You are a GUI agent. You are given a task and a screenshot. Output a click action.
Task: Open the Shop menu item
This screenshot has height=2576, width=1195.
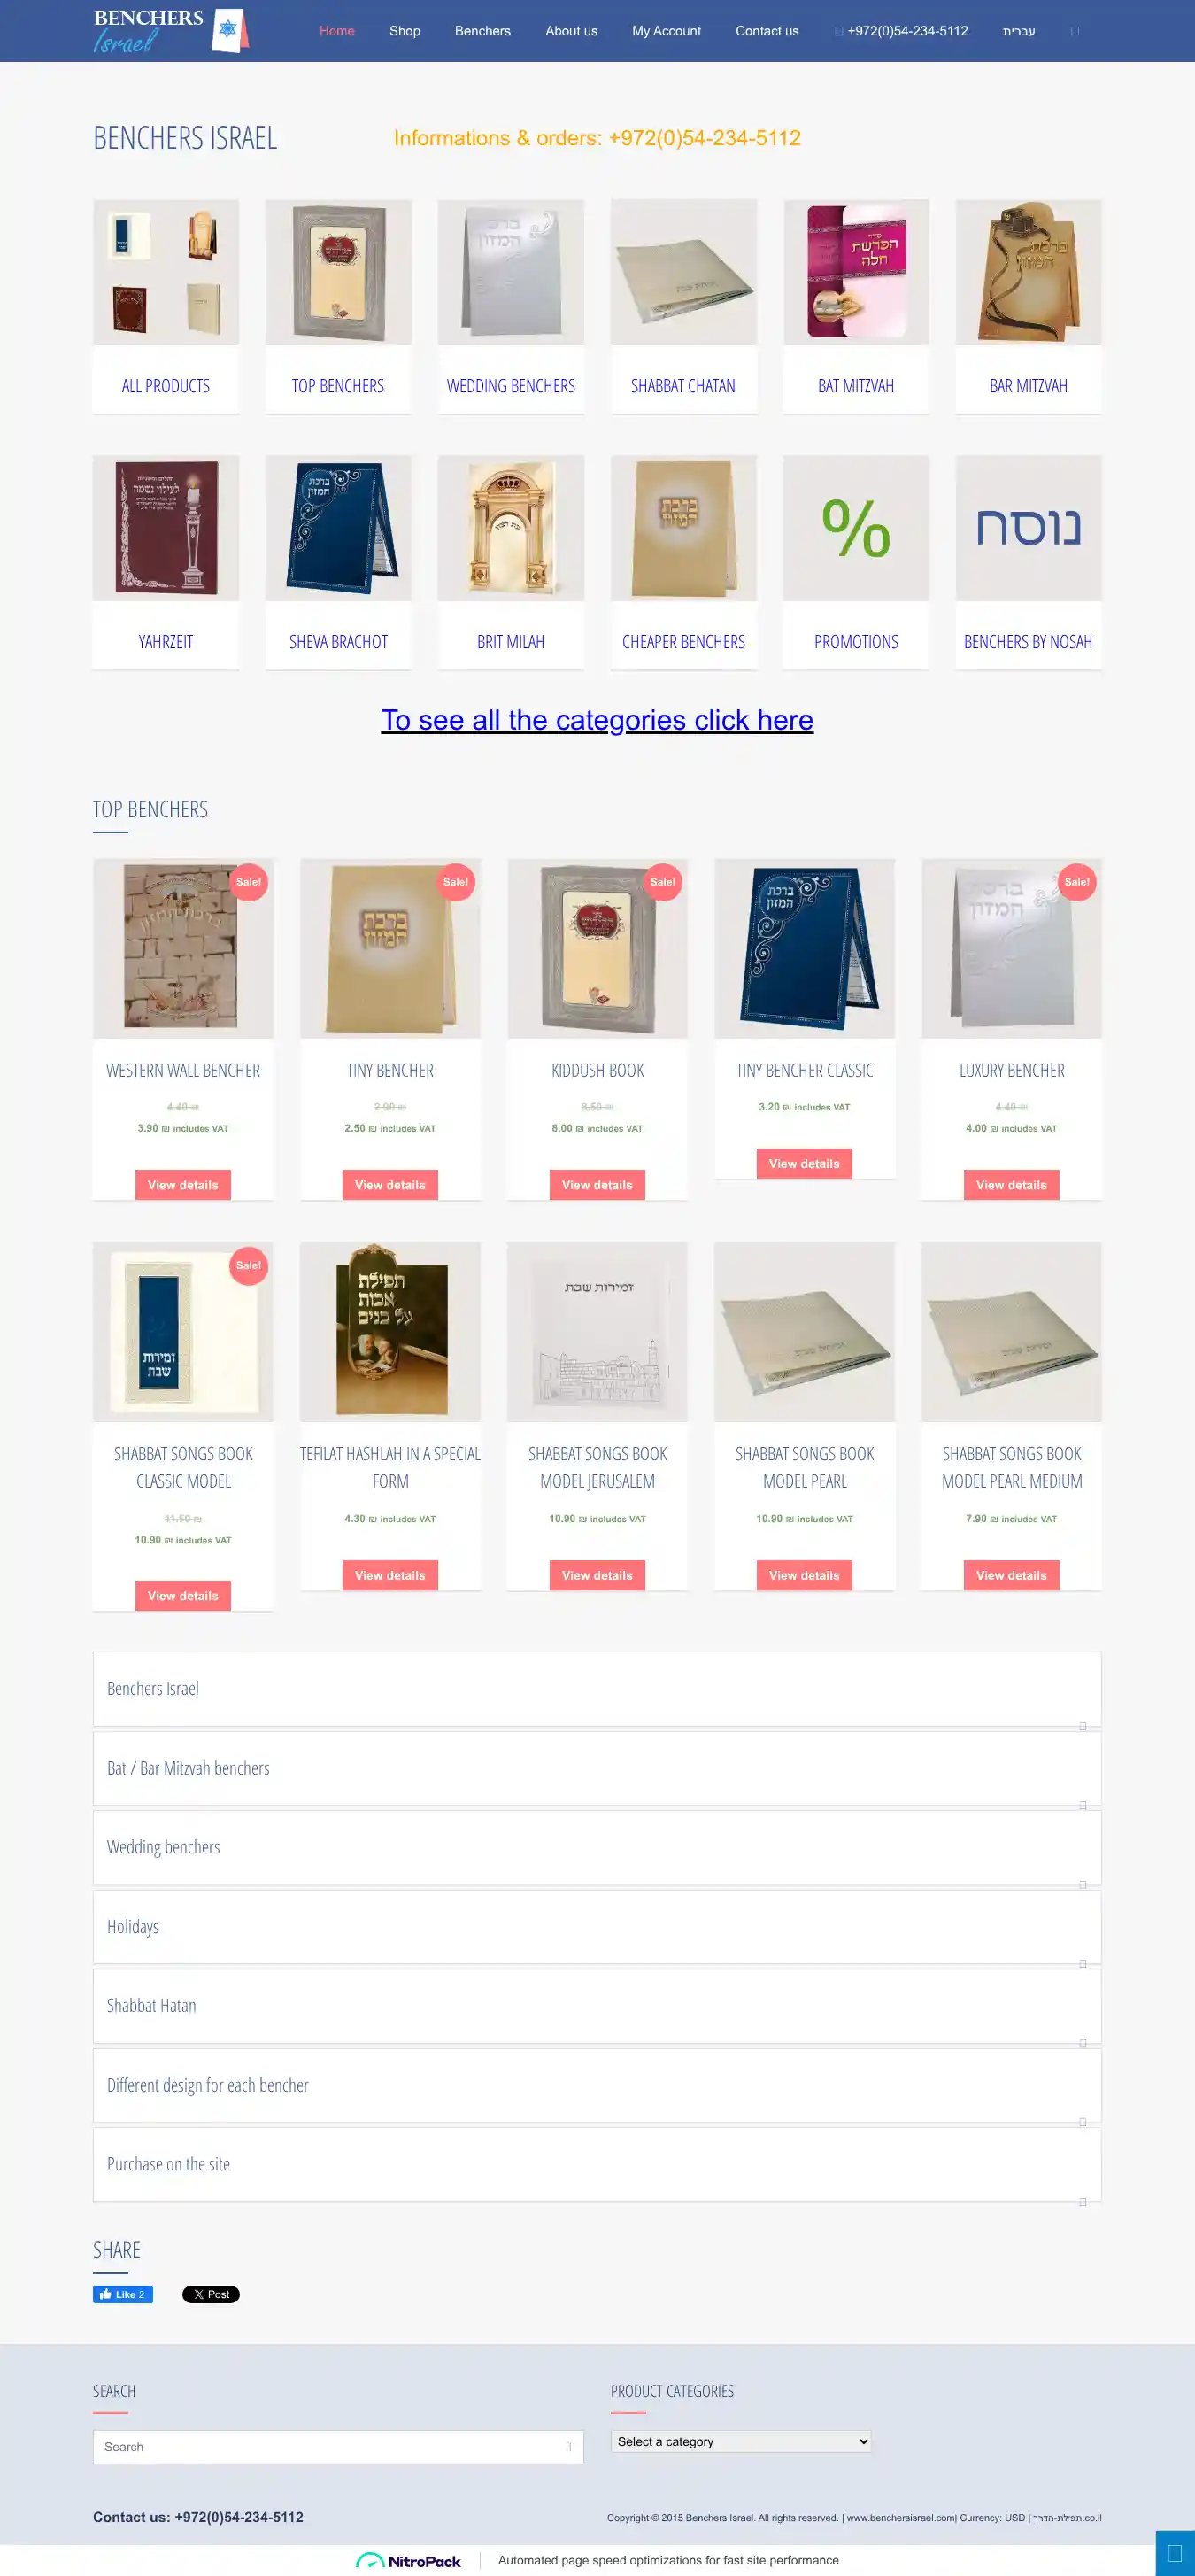pos(405,31)
